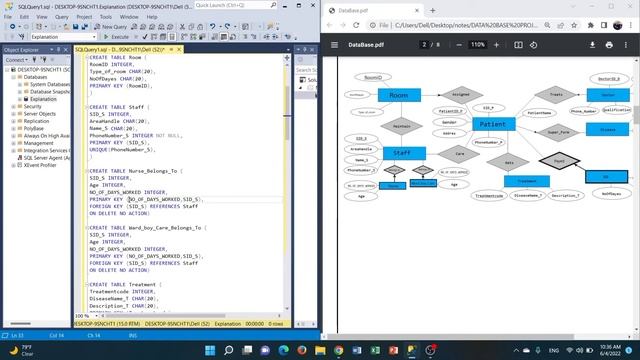
Task: Open Excel from the taskbar
Action: pyautogui.click(x=375, y=350)
